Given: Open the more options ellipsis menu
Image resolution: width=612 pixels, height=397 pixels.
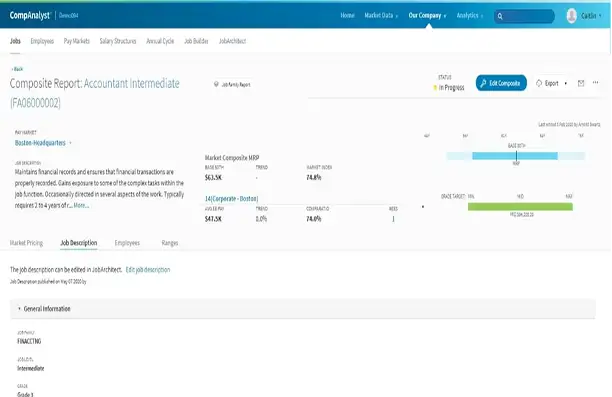Looking at the screenshot, I should (x=595, y=83).
